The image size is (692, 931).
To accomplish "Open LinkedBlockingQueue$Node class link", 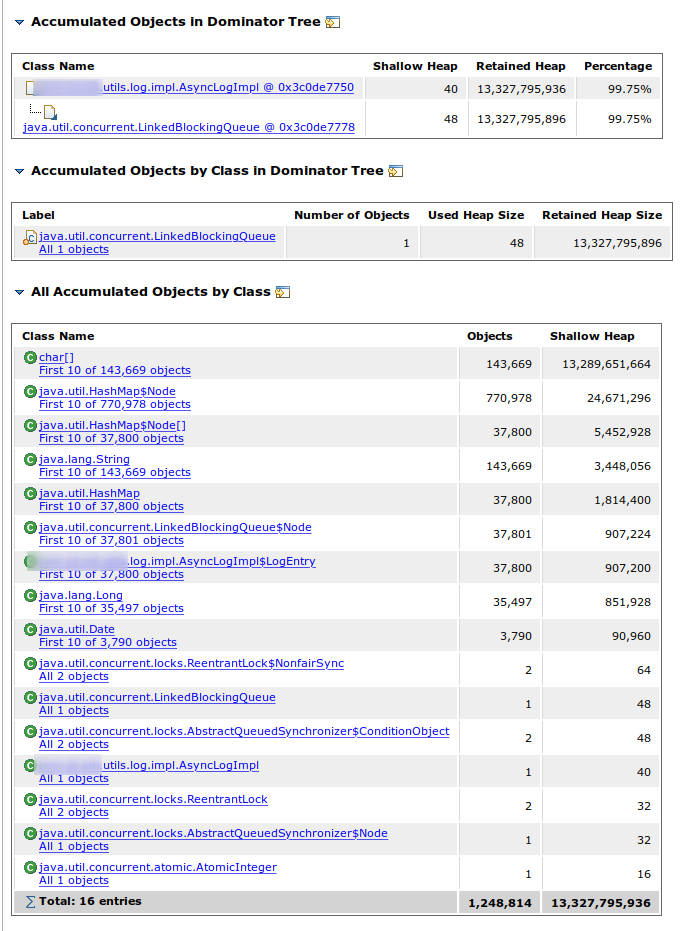I will [x=175, y=527].
